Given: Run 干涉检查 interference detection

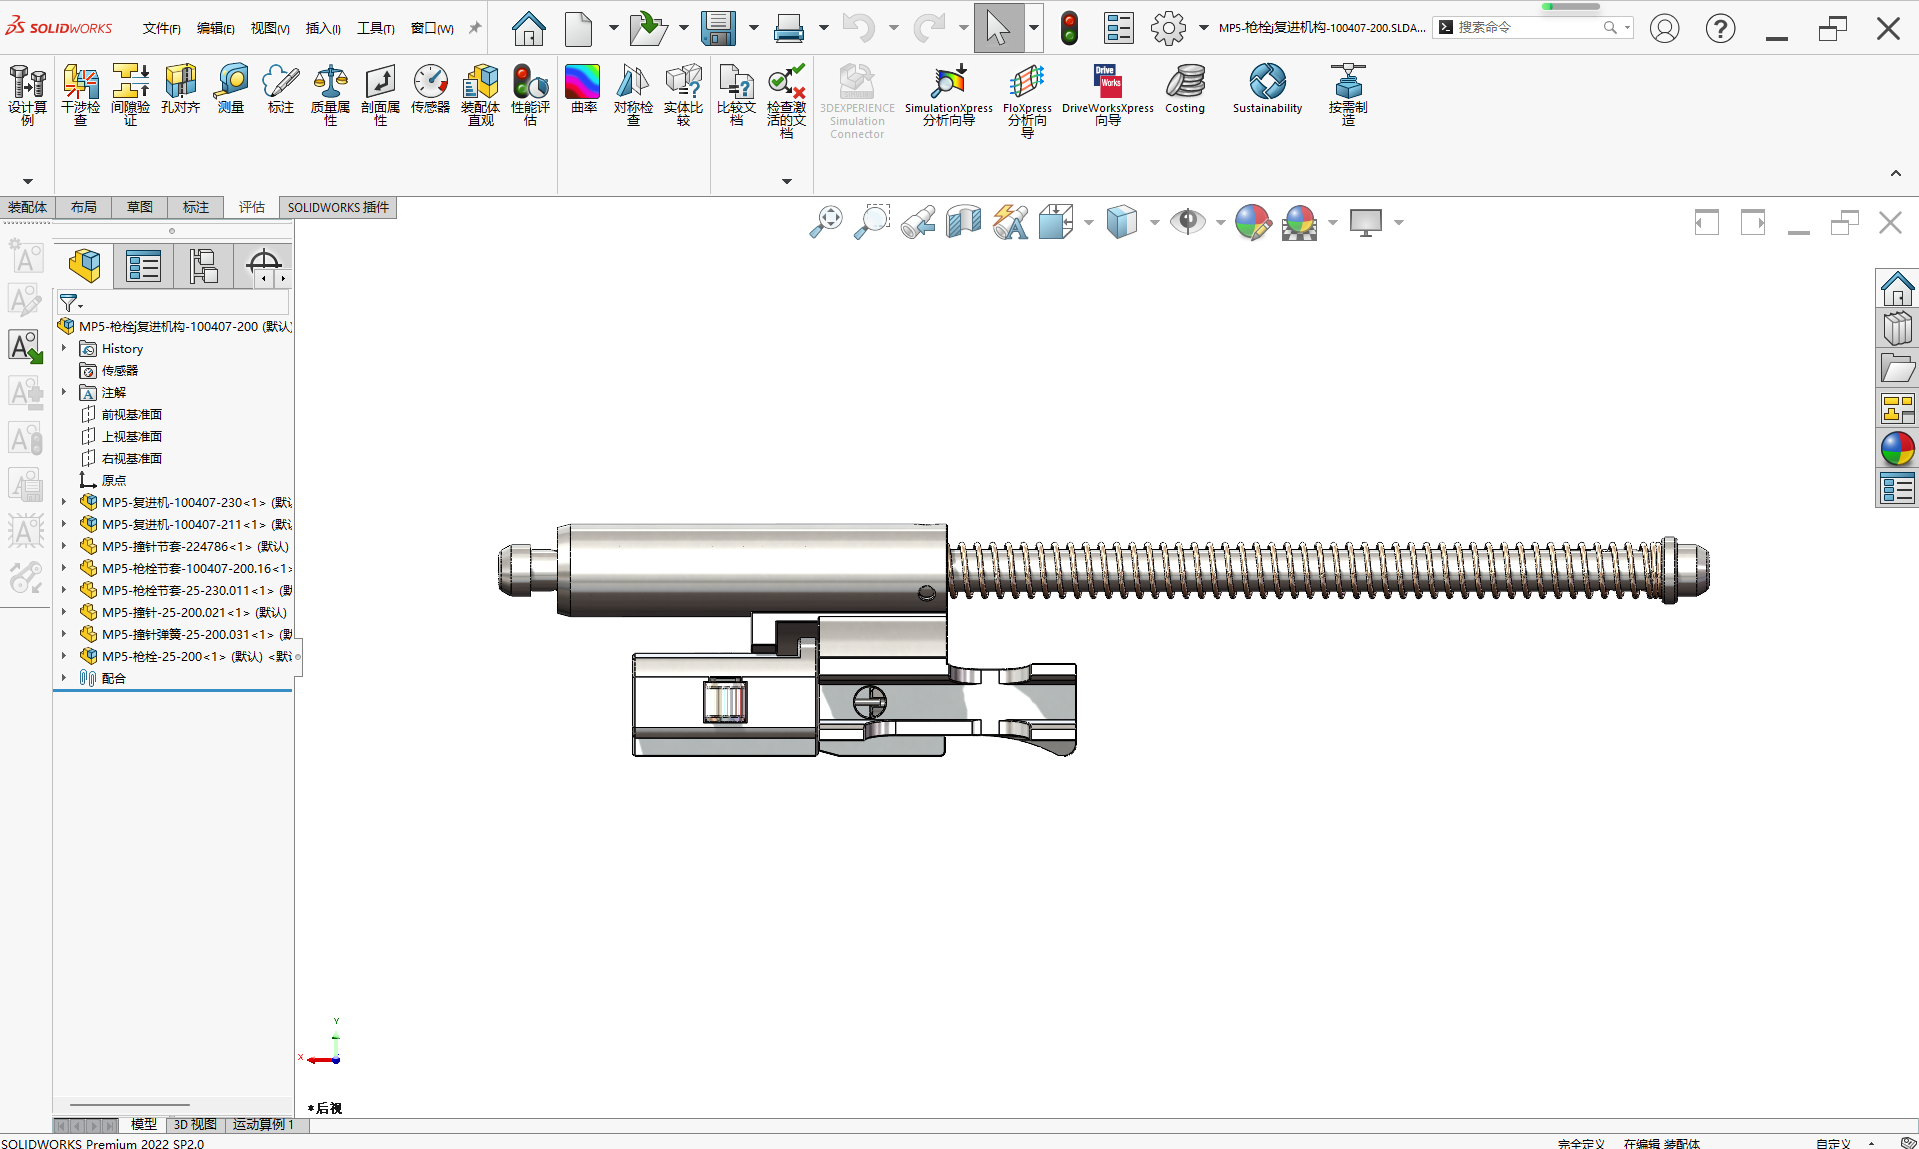Looking at the screenshot, I should pos(80,95).
